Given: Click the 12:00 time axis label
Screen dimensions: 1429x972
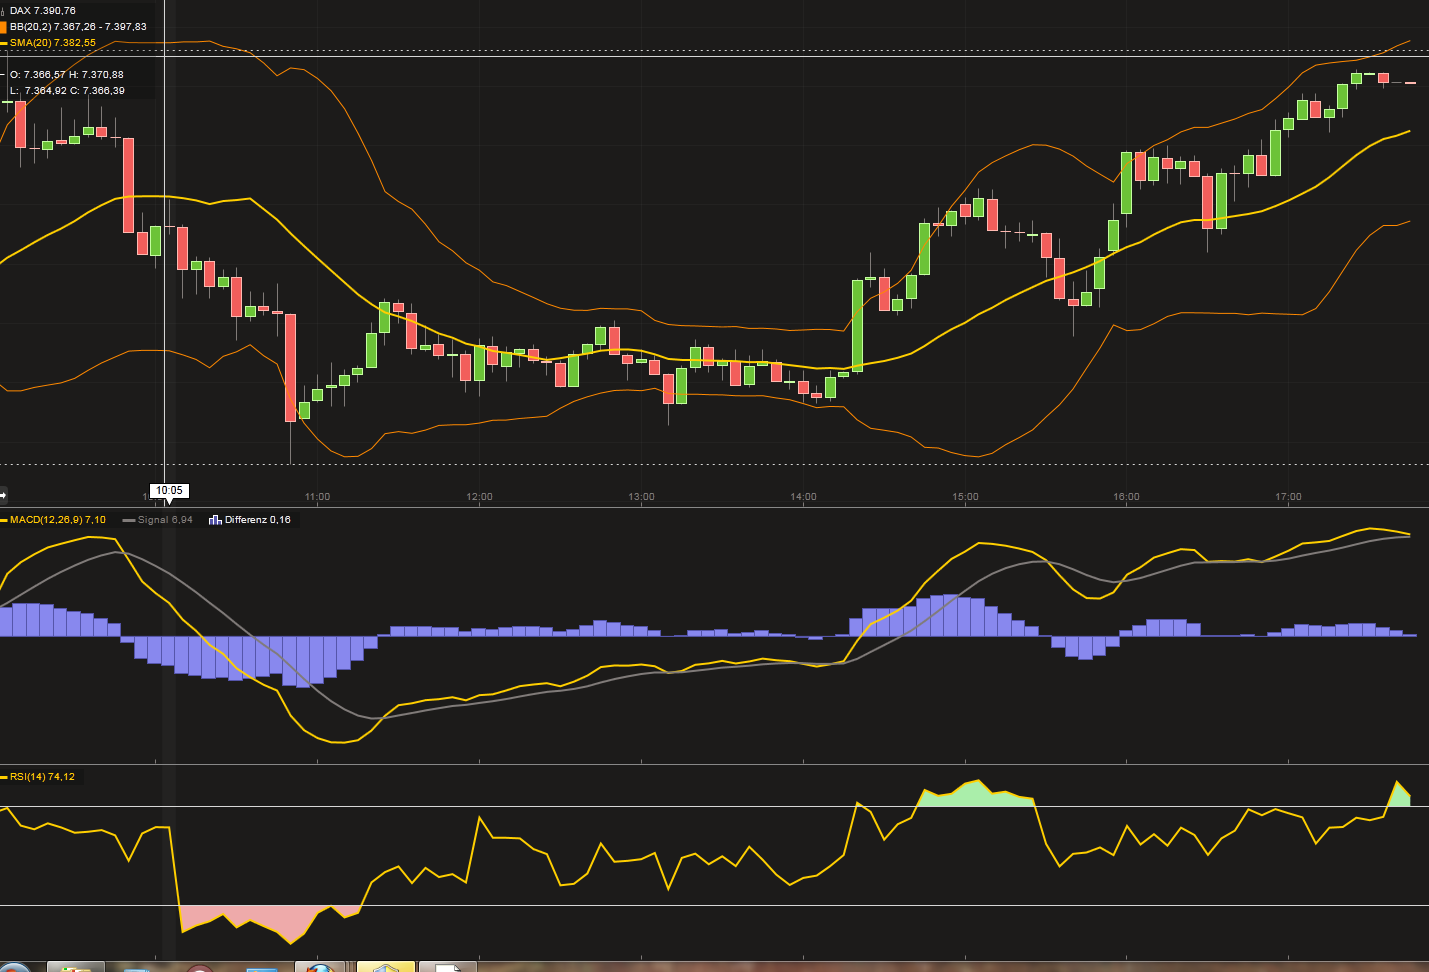Looking at the screenshot, I should [x=479, y=497].
